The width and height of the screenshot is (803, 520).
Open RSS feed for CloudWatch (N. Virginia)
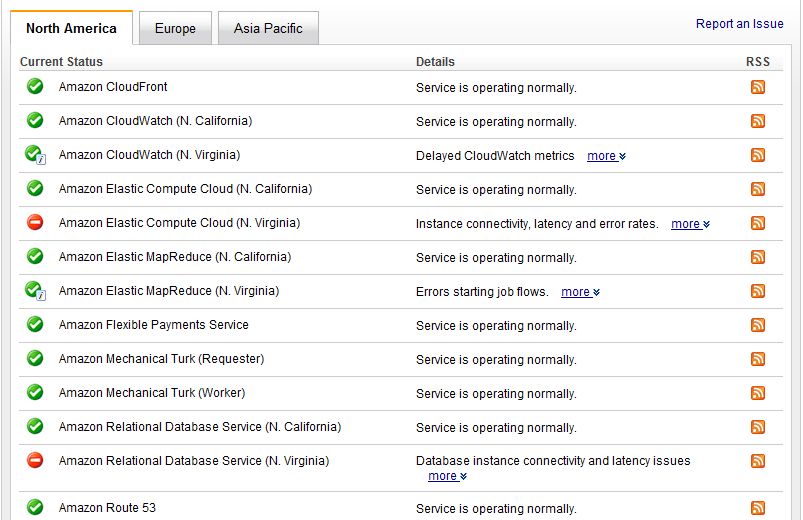[758, 156]
